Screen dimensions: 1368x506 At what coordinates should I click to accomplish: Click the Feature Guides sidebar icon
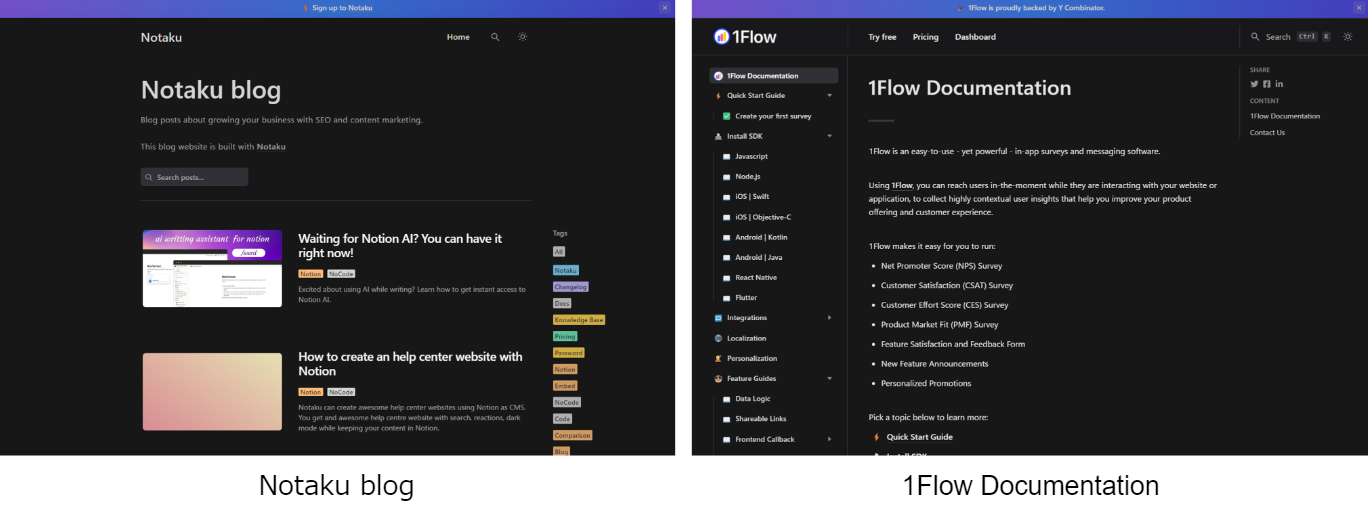click(718, 379)
